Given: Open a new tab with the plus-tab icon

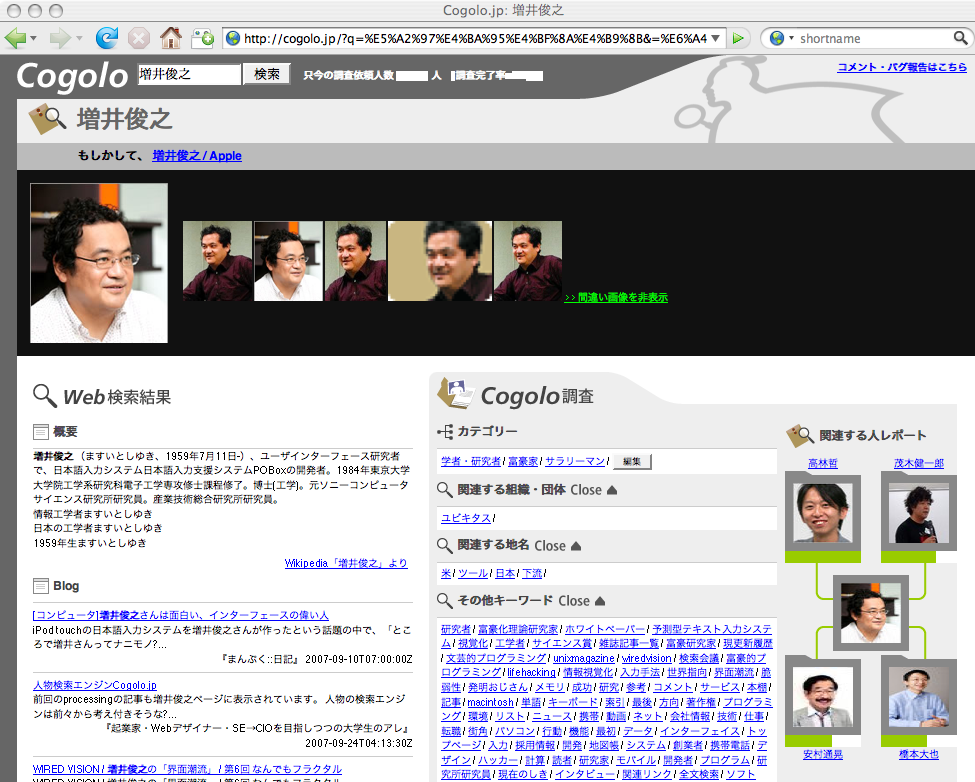Looking at the screenshot, I should click(203, 39).
